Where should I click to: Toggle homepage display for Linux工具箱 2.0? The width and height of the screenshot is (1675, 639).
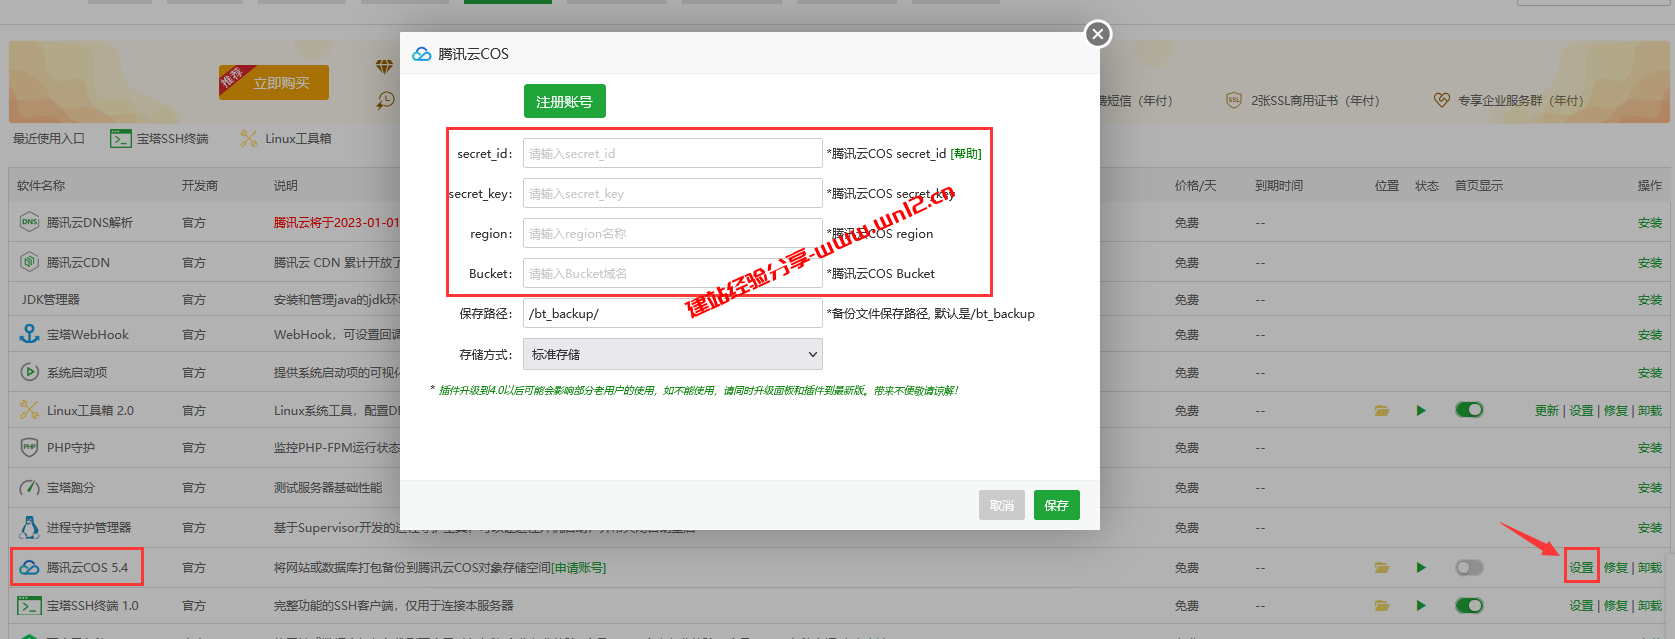(x=1469, y=410)
